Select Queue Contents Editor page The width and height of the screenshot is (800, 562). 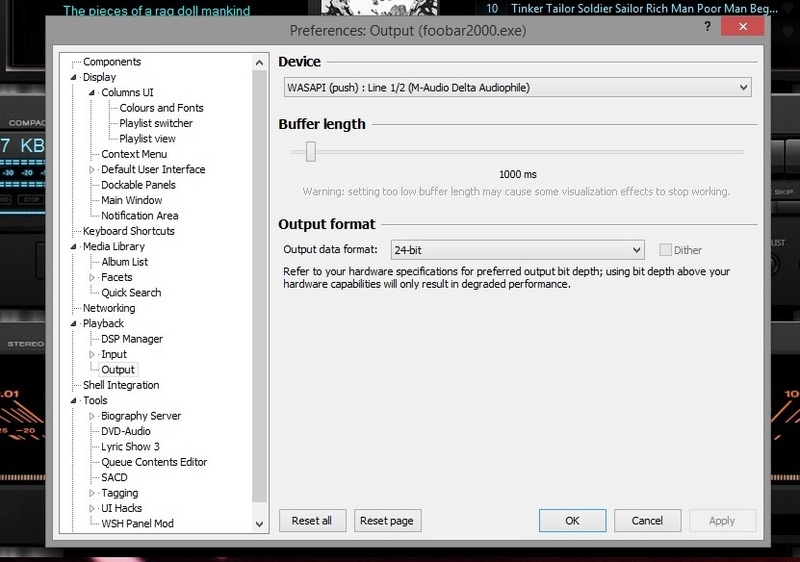pyautogui.click(x=154, y=462)
